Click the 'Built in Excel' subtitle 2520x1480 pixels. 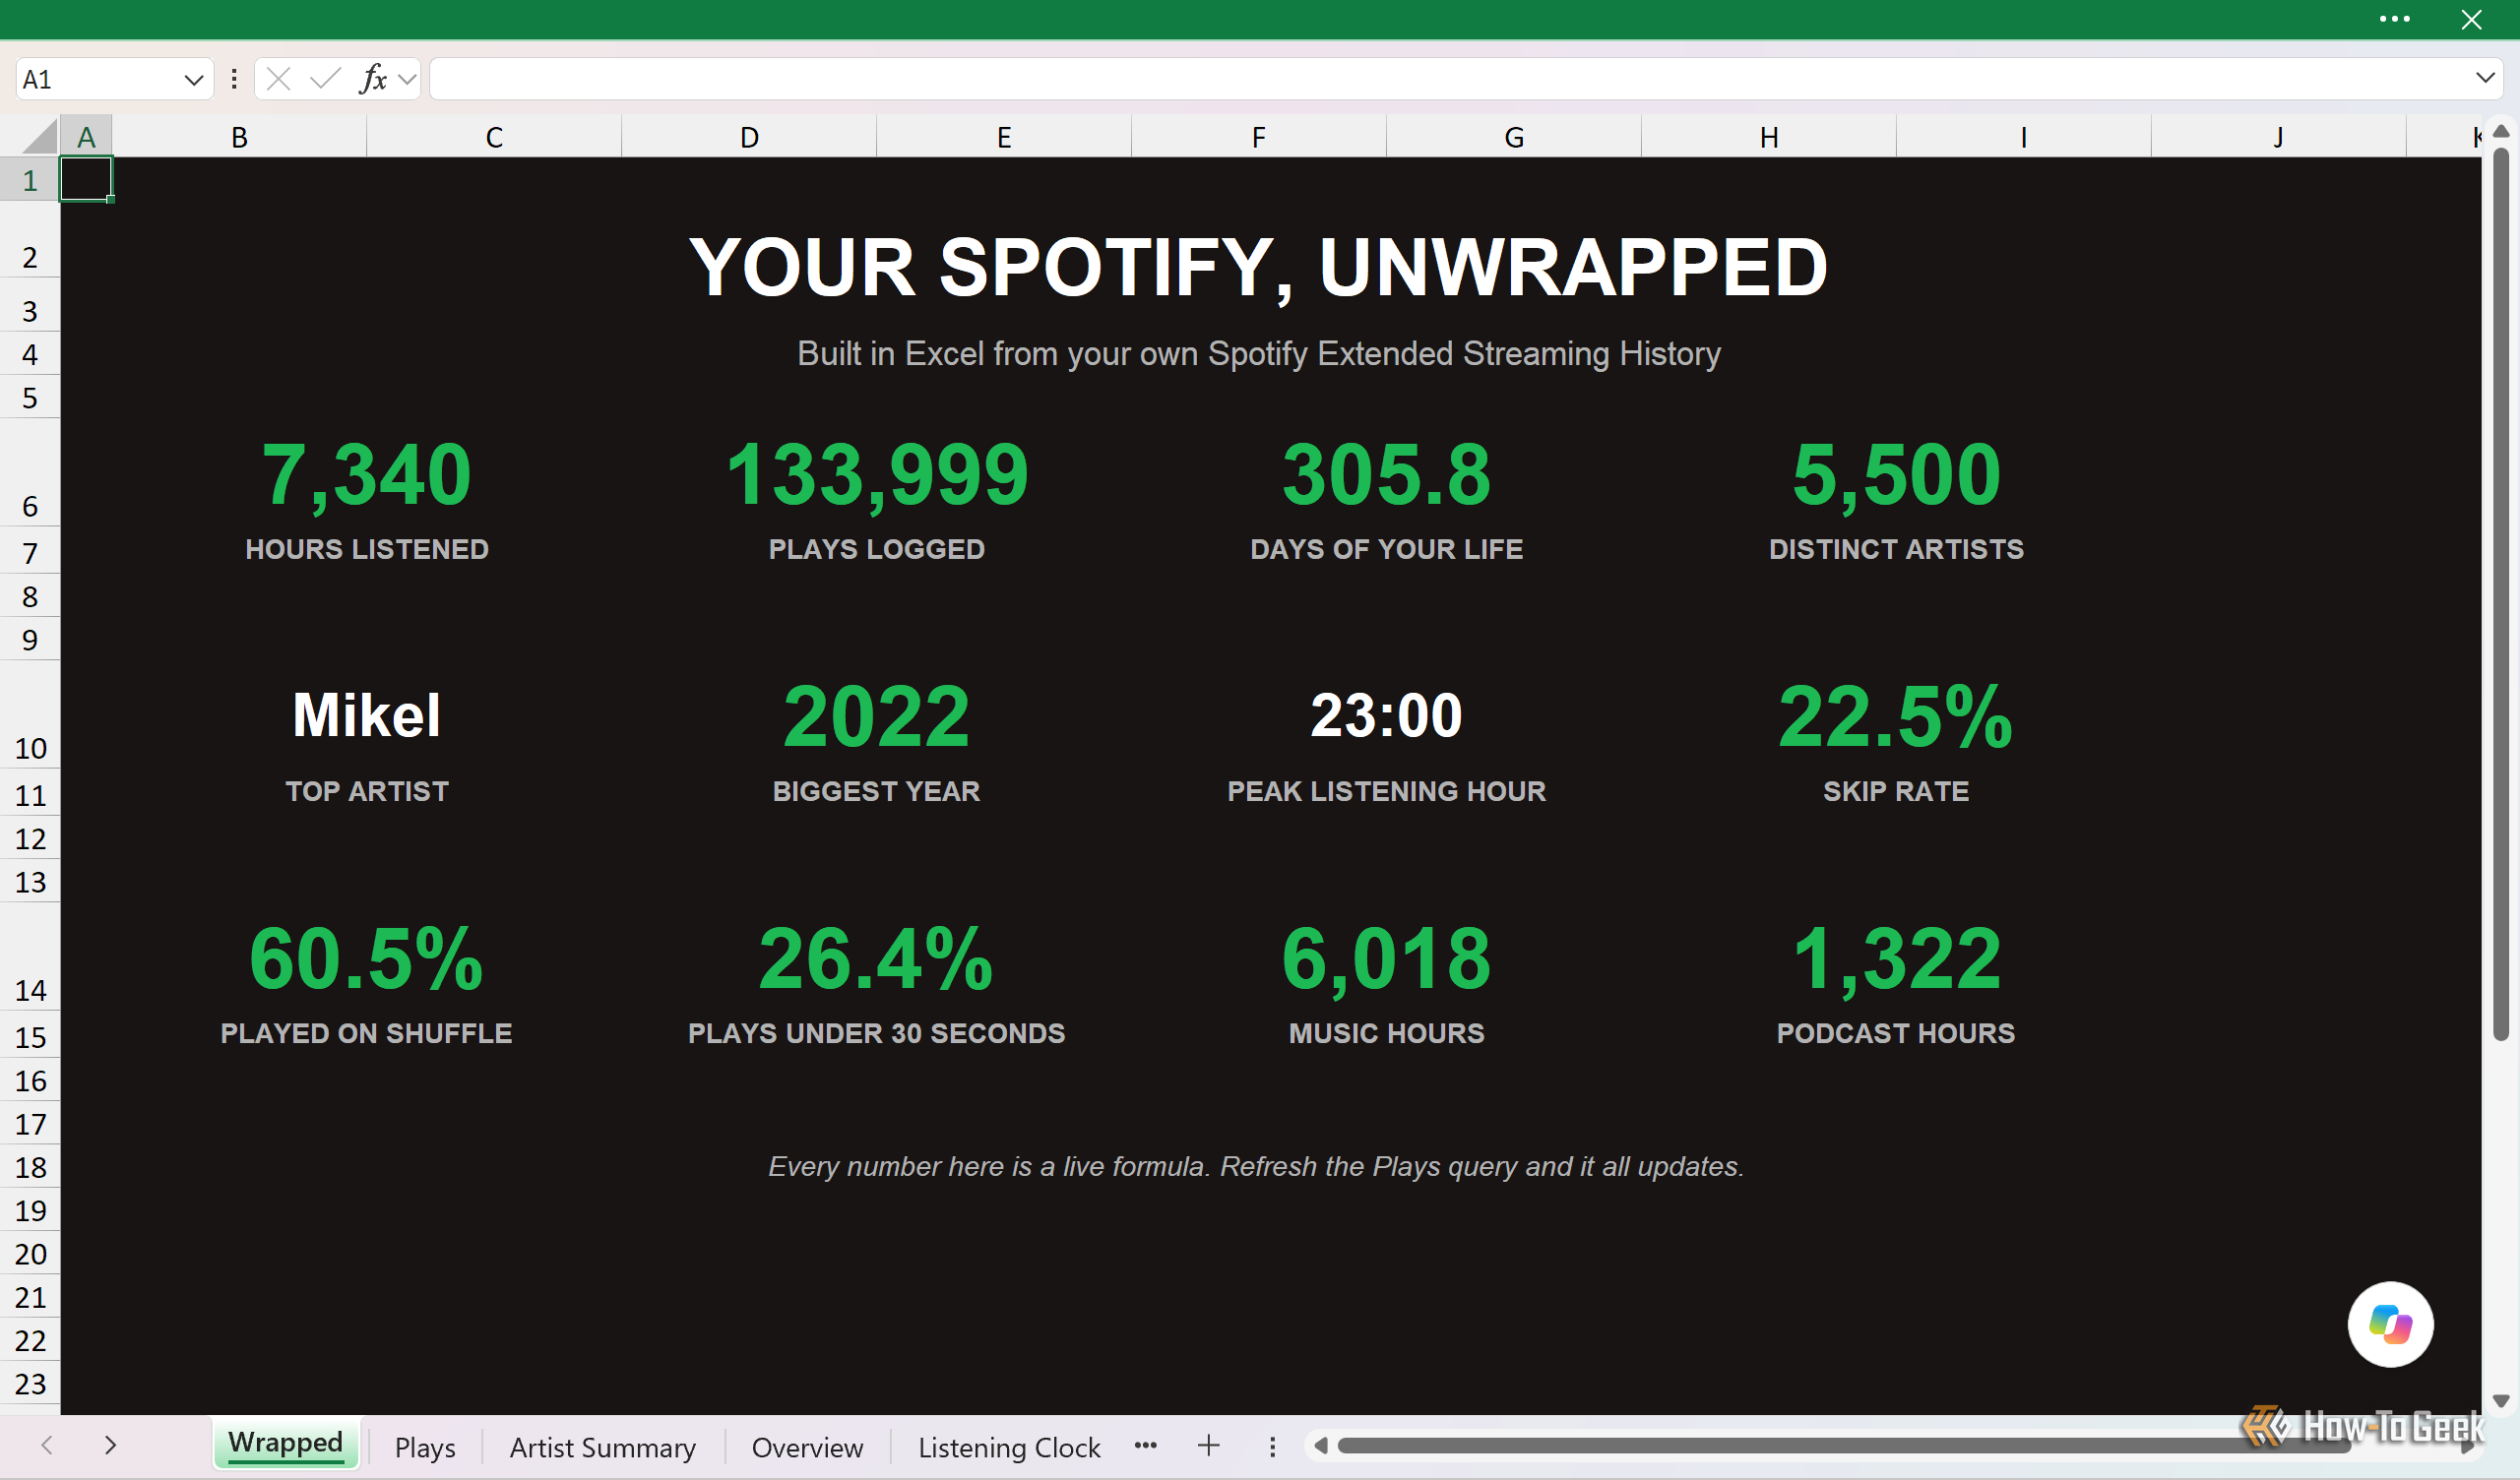(x=1258, y=353)
